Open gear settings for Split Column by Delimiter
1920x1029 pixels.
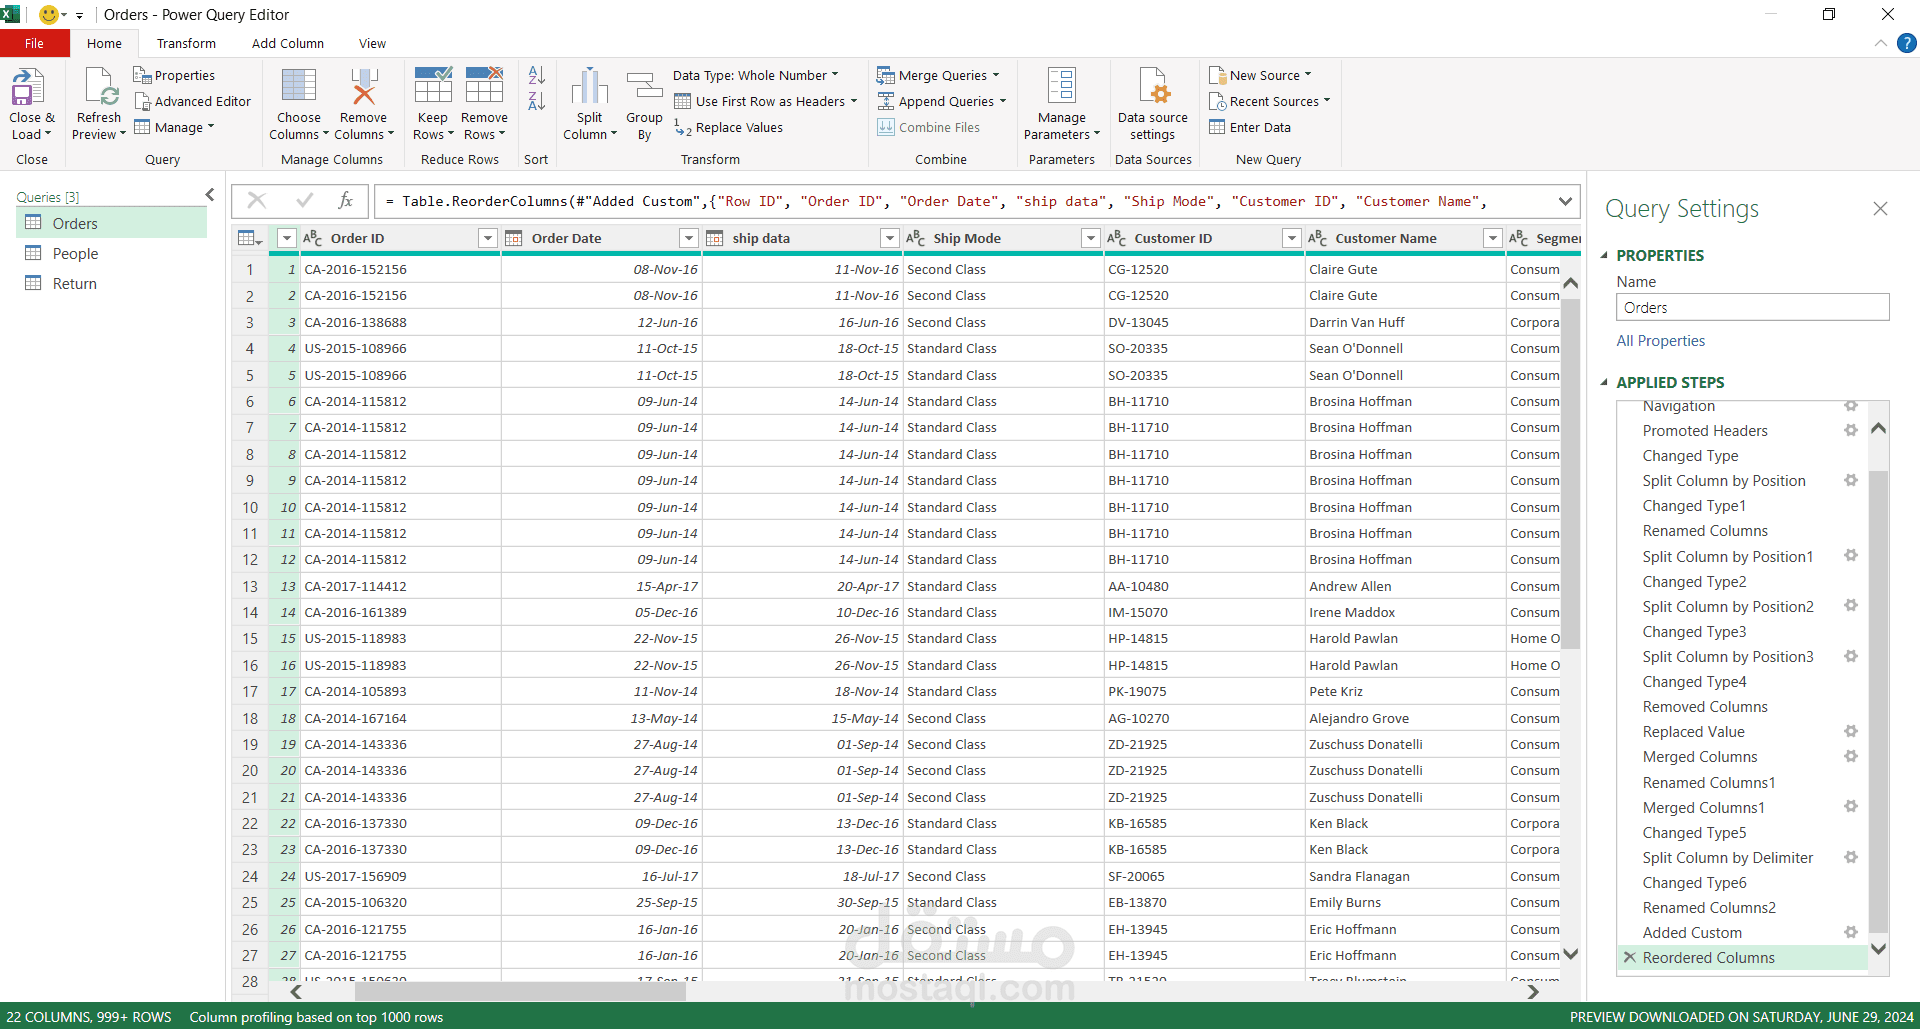(1851, 857)
